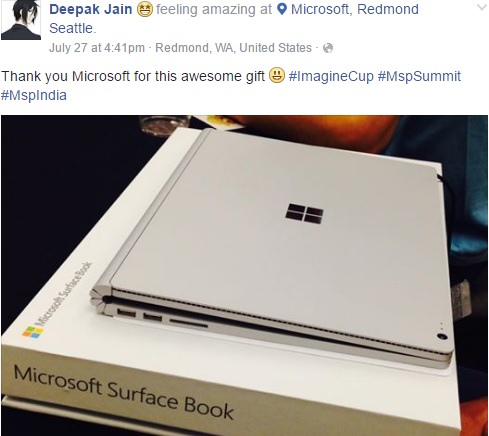Click the rear camera lens on the laptop
Viewport: 489px width, 436px height.
442,337
